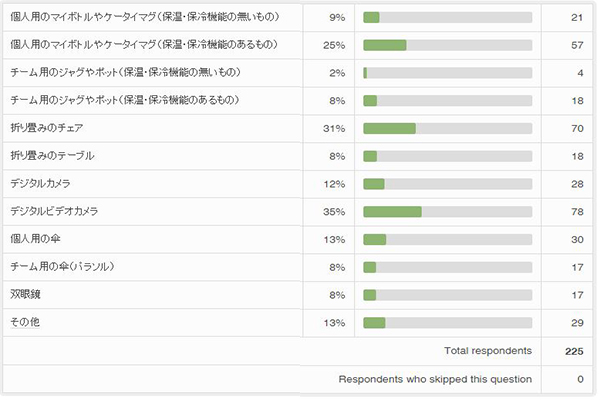Image resolution: width=600 pixels, height=400 pixels.
Task: Select the 折り畳みのチェア answer label
Action: click(44, 128)
